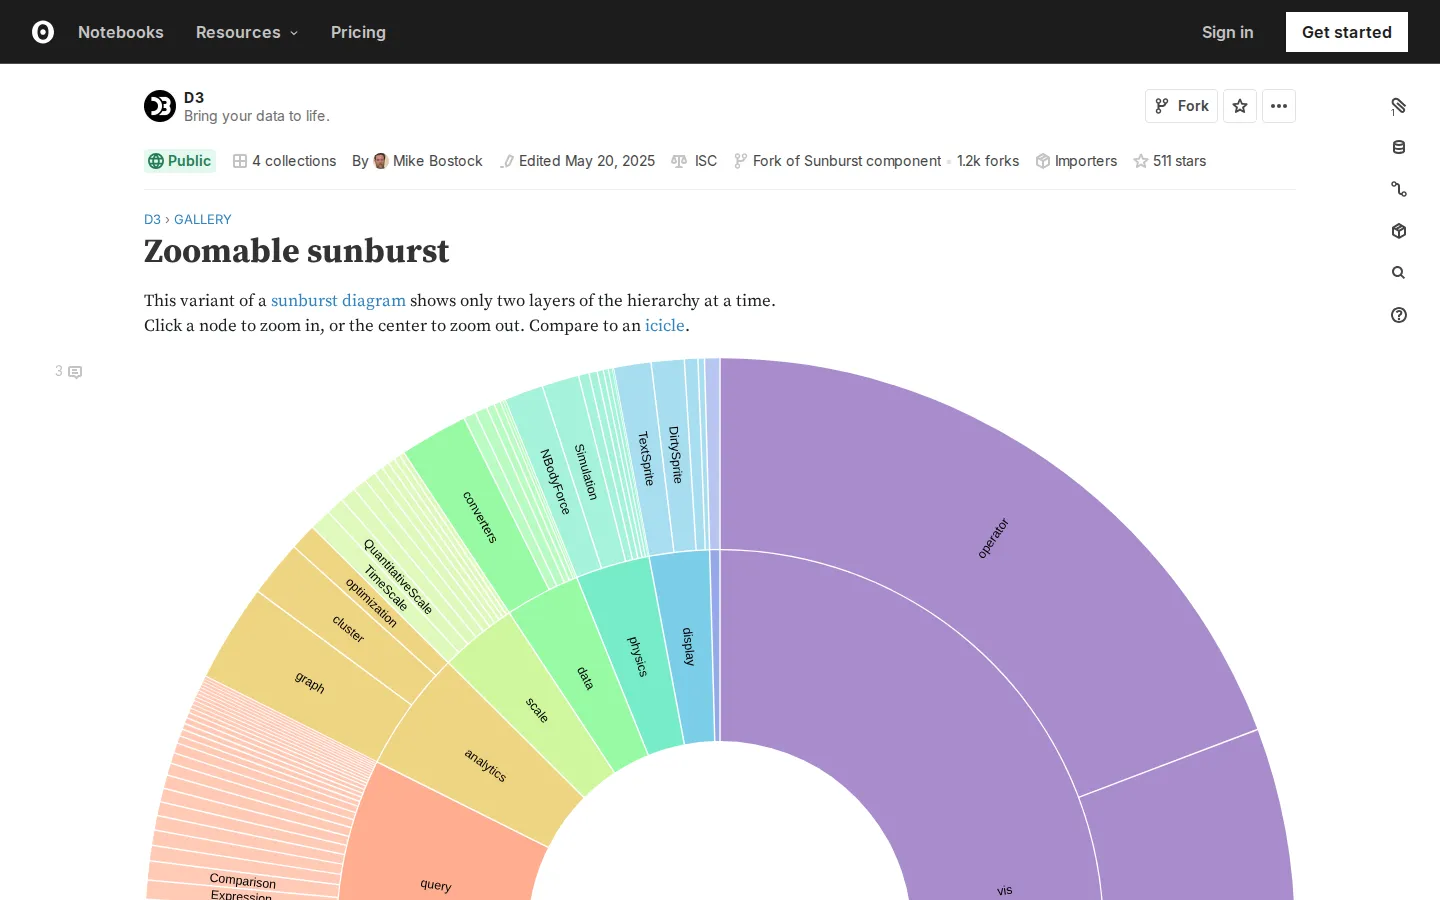Click the cluster outer arc
Viewport: 1440px width, 900px height.
348,628
